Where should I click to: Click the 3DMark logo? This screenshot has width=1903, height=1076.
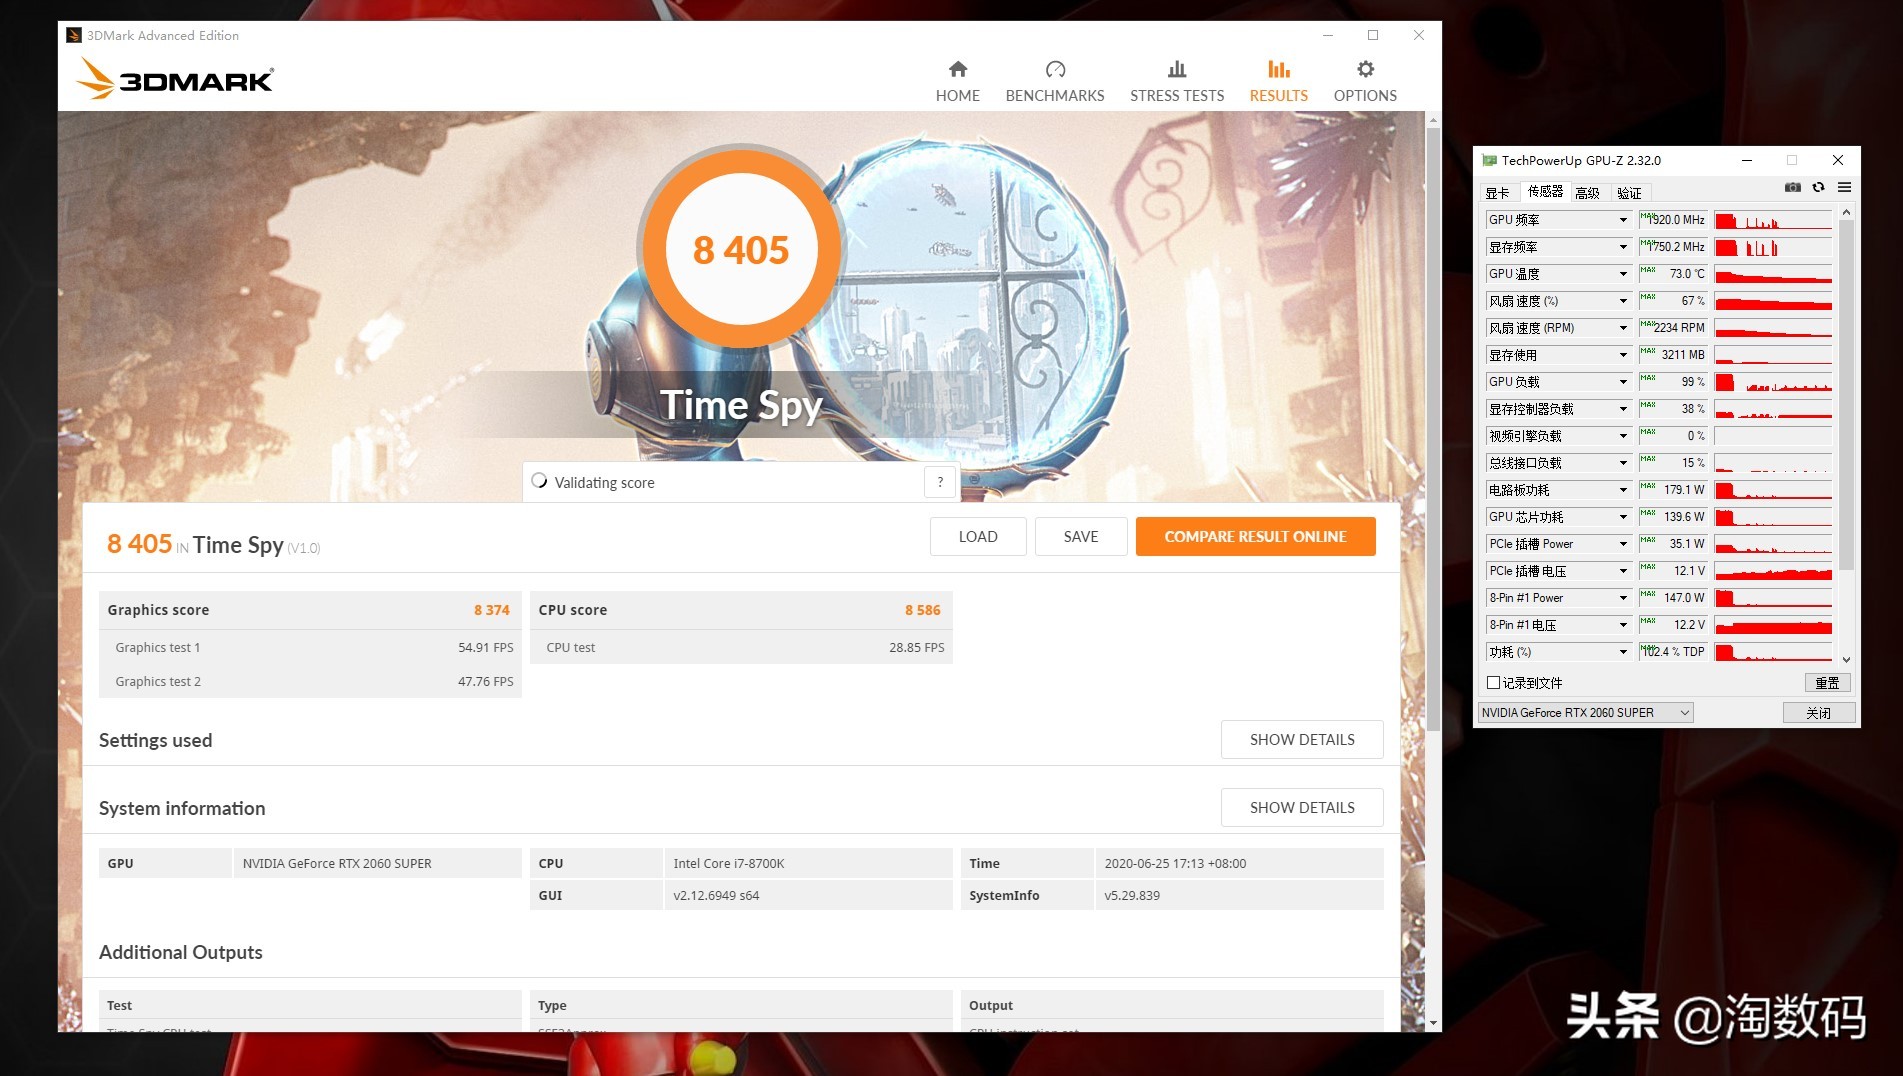click(x=175, y=78)
